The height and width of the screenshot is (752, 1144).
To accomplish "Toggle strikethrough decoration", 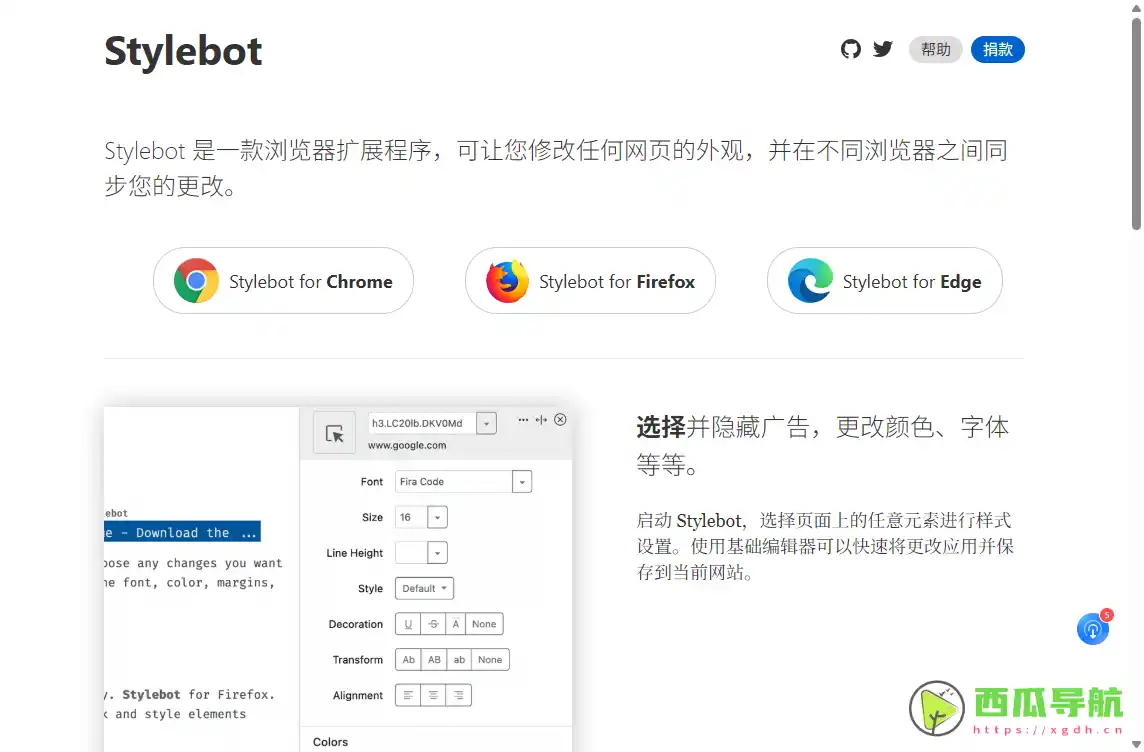I will pos(433,624).
